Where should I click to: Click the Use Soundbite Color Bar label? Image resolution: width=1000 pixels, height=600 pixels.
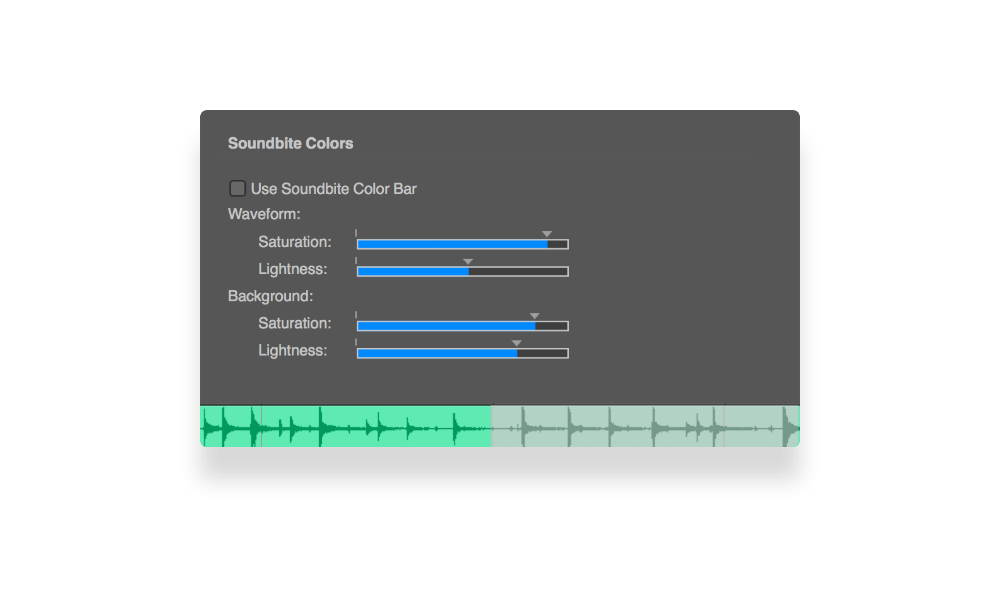[x=334, y=189]
